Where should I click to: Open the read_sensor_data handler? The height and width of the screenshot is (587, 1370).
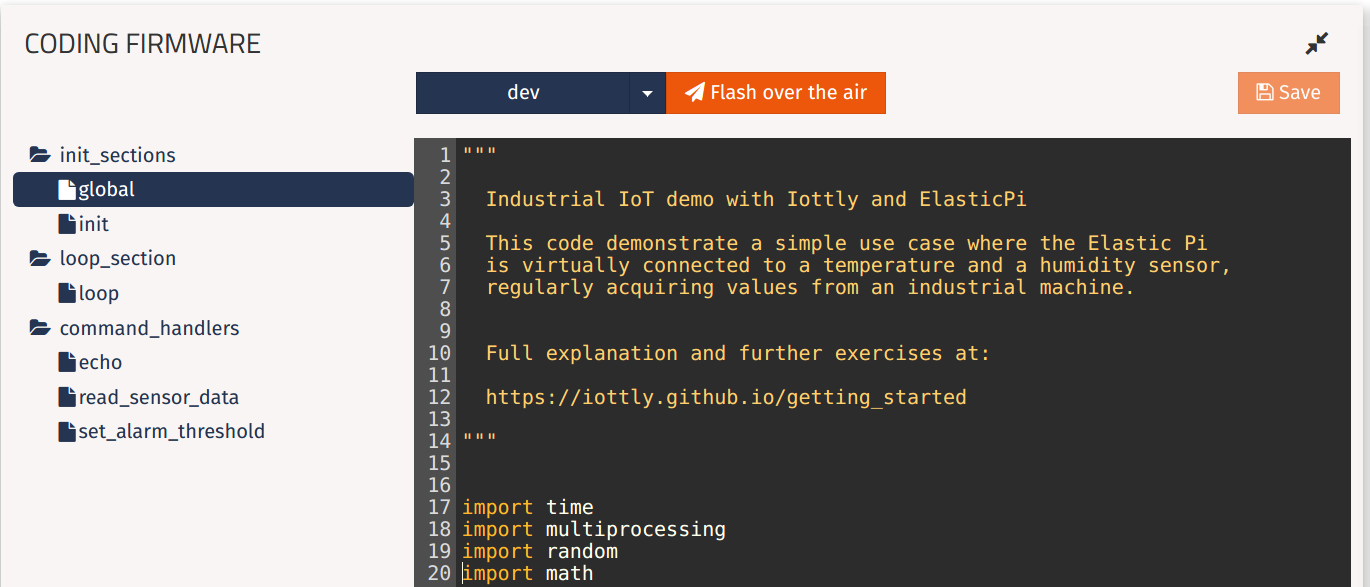point(156,396)
